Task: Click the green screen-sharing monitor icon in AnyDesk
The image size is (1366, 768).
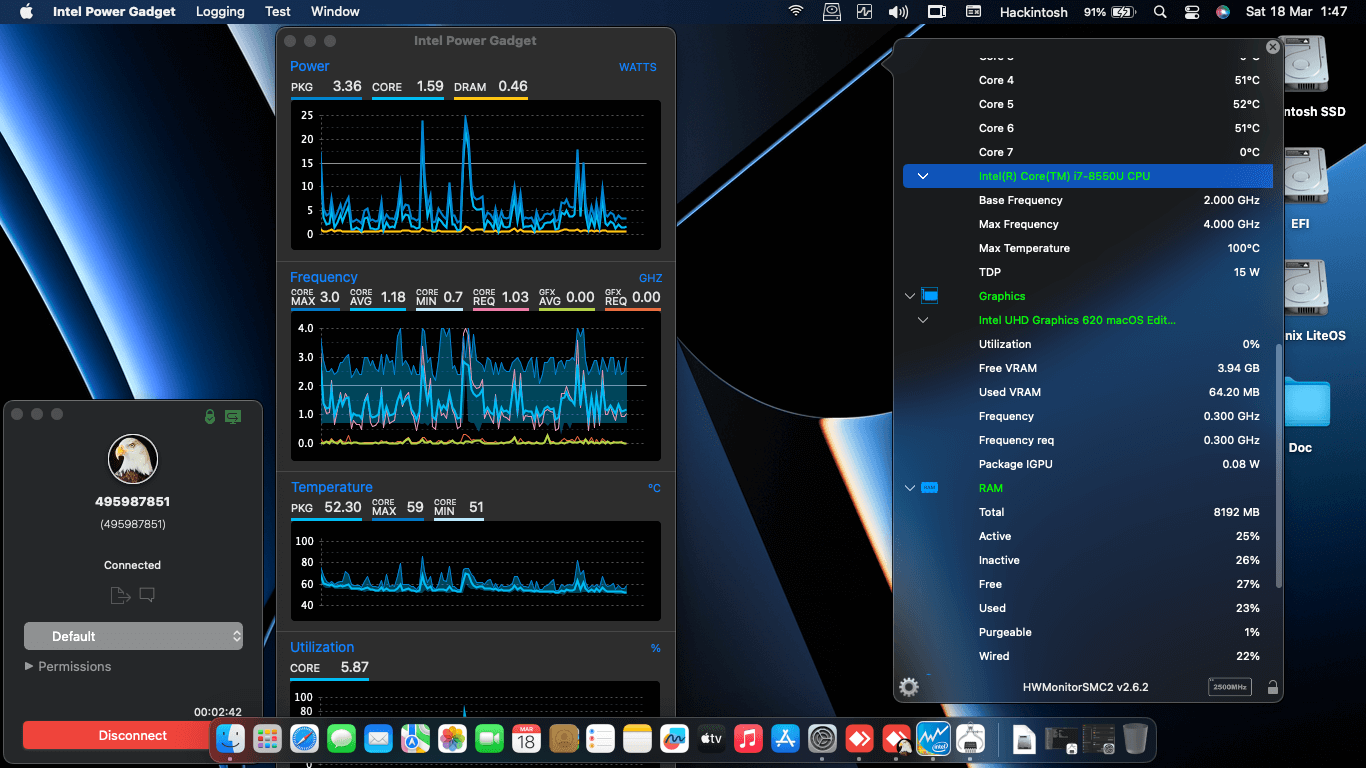Action: [x=233, y=416]
